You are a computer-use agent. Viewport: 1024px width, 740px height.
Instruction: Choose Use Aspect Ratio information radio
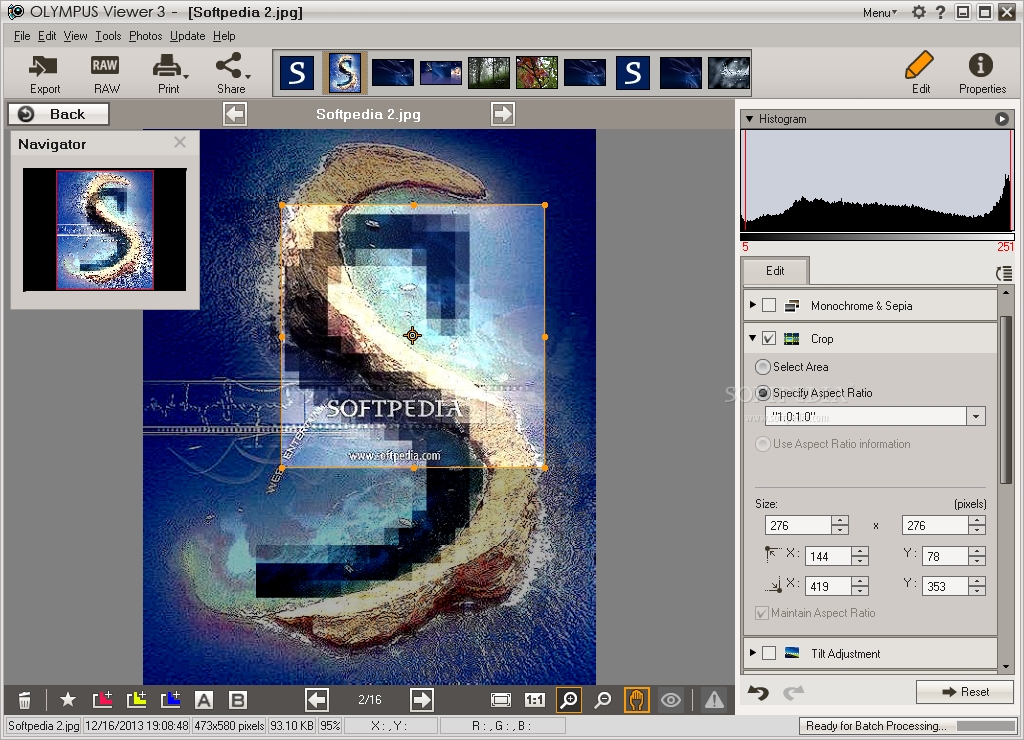[762, 444]
